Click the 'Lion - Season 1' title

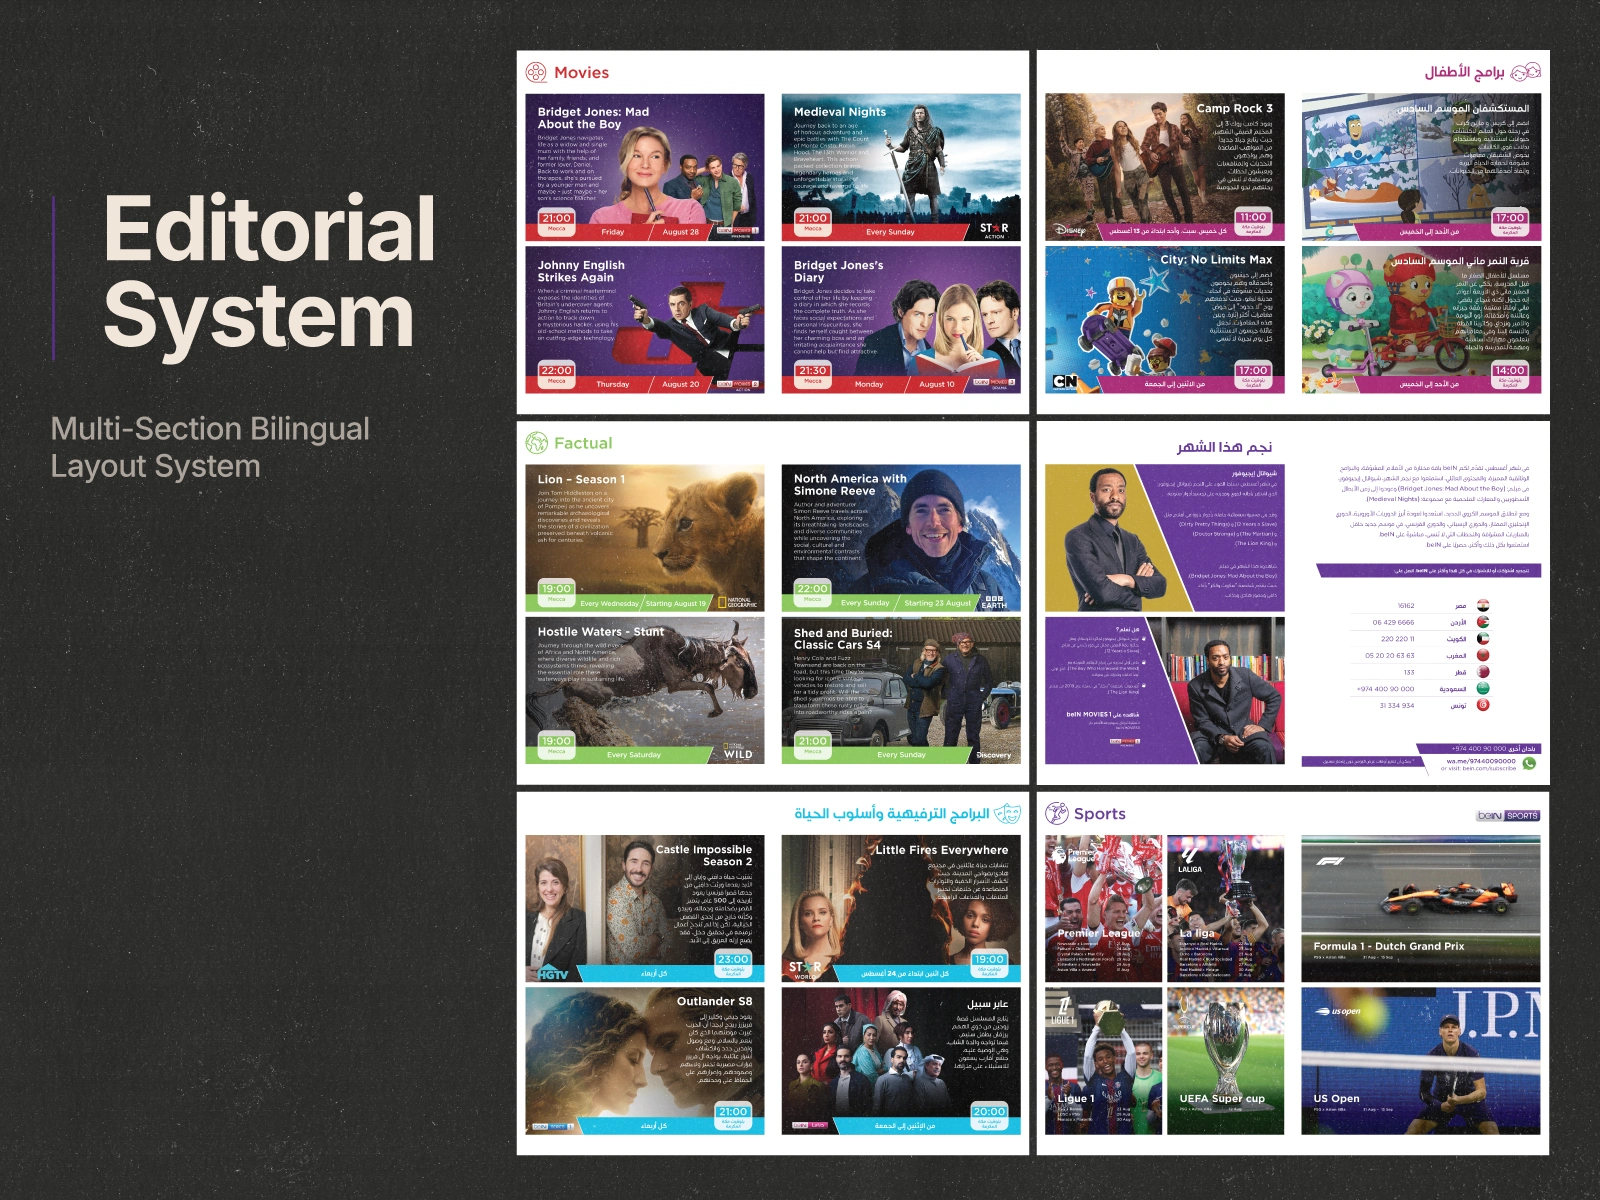(581, 479)
